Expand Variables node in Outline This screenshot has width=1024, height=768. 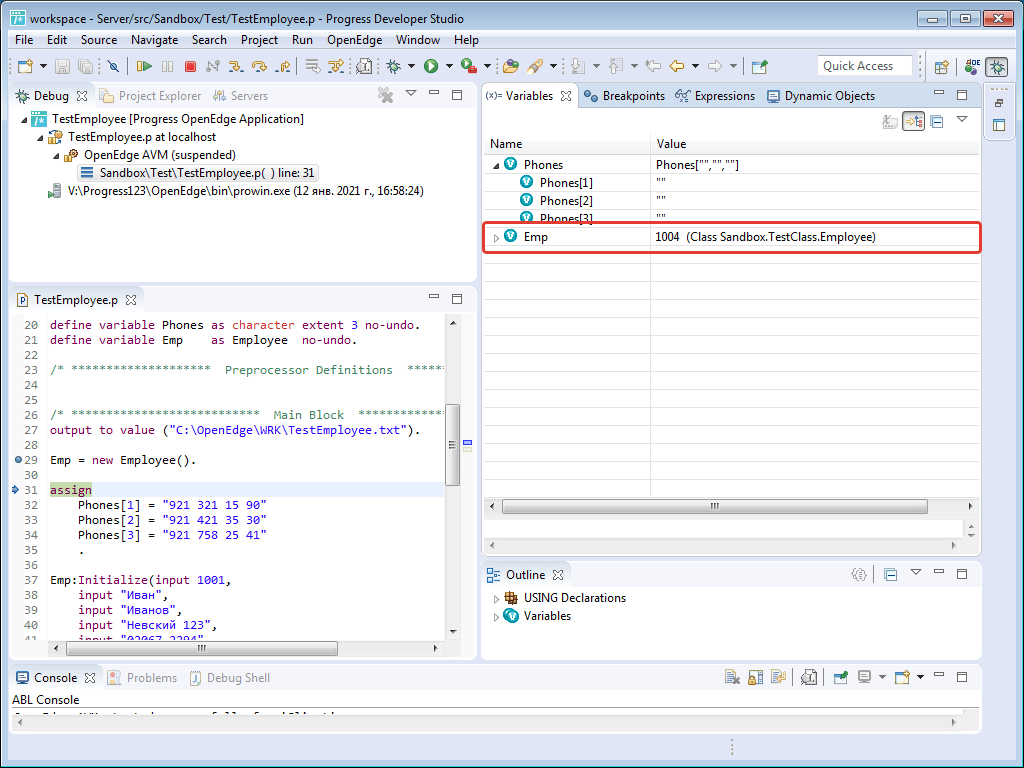coord(496,617)
